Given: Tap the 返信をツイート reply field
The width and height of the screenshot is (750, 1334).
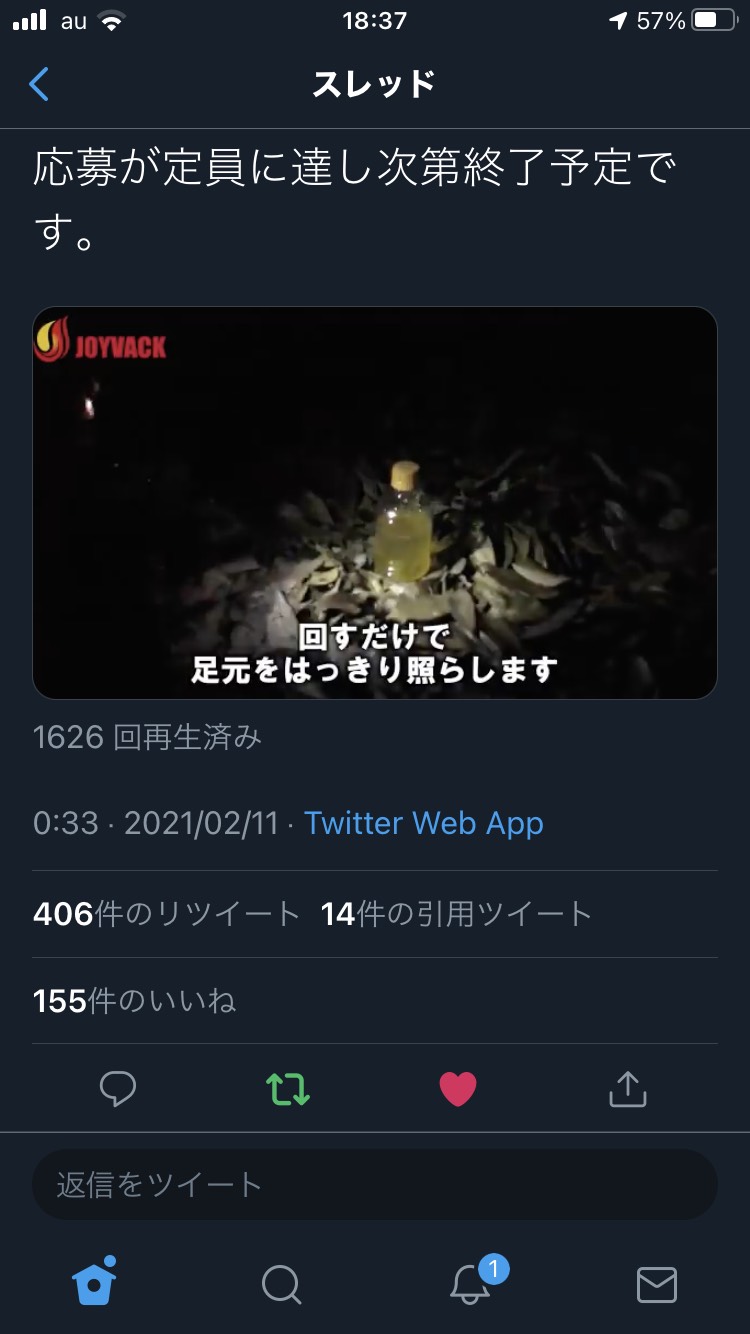Looking at the screenshot, I should [375, 1184].
